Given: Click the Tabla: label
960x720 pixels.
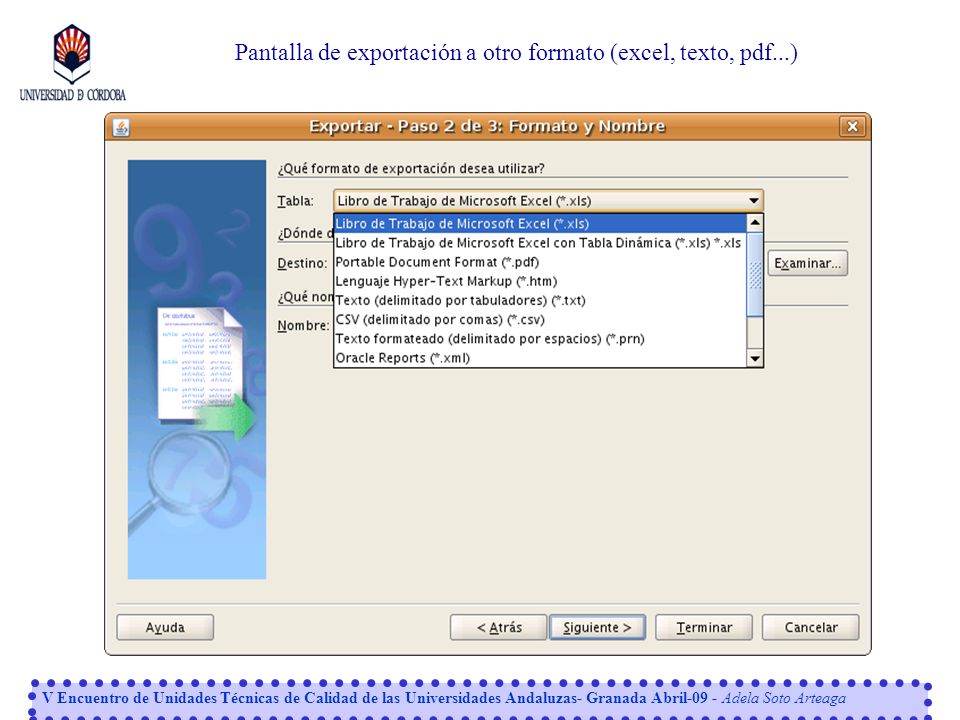Looking at the screenshot, I should [296, 201].
